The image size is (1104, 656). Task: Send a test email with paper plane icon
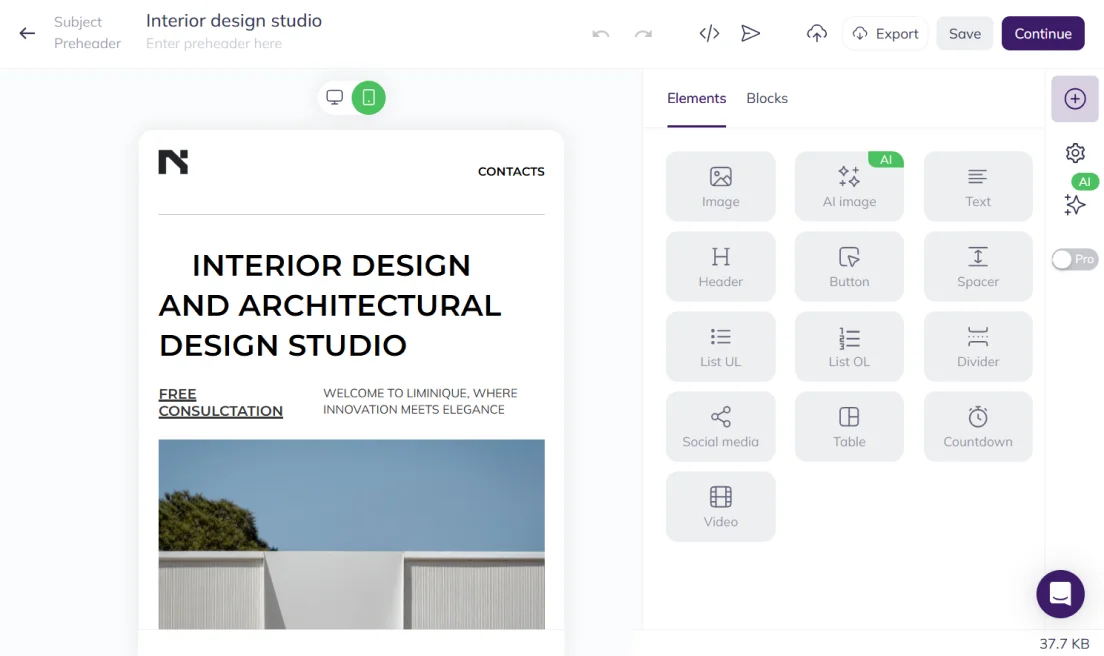tap(751, 33)
